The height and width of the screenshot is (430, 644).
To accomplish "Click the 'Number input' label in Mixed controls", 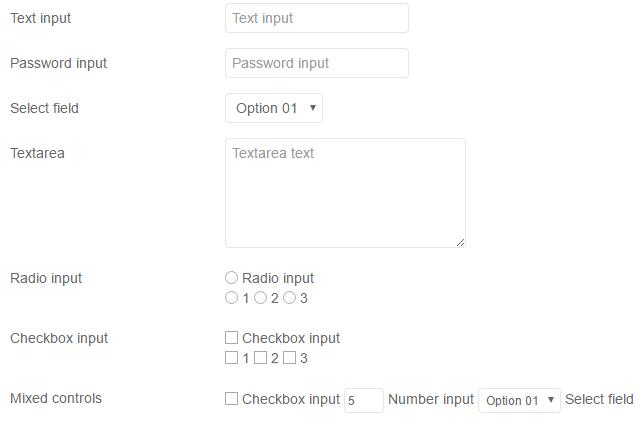I will click(x=430, y=399).
